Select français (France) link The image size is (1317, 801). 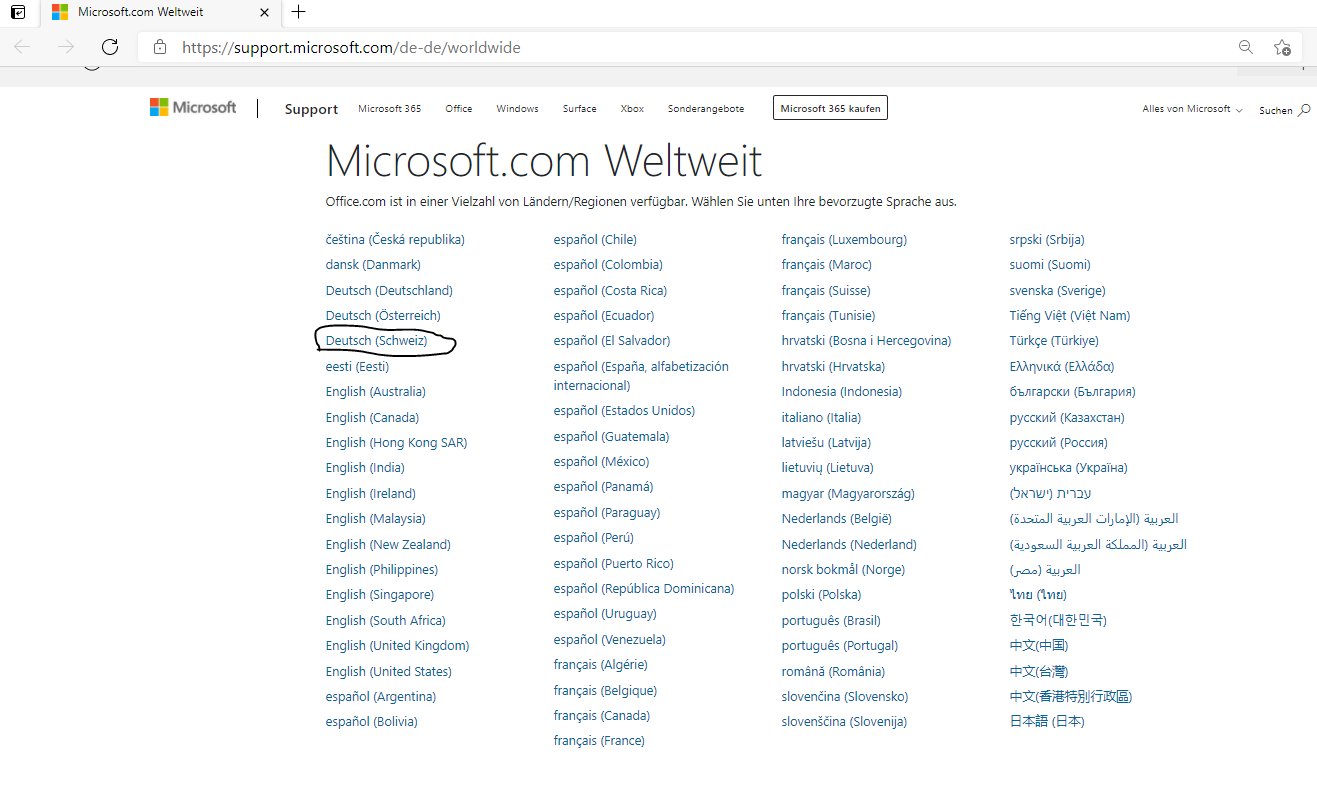pos(599,741)
